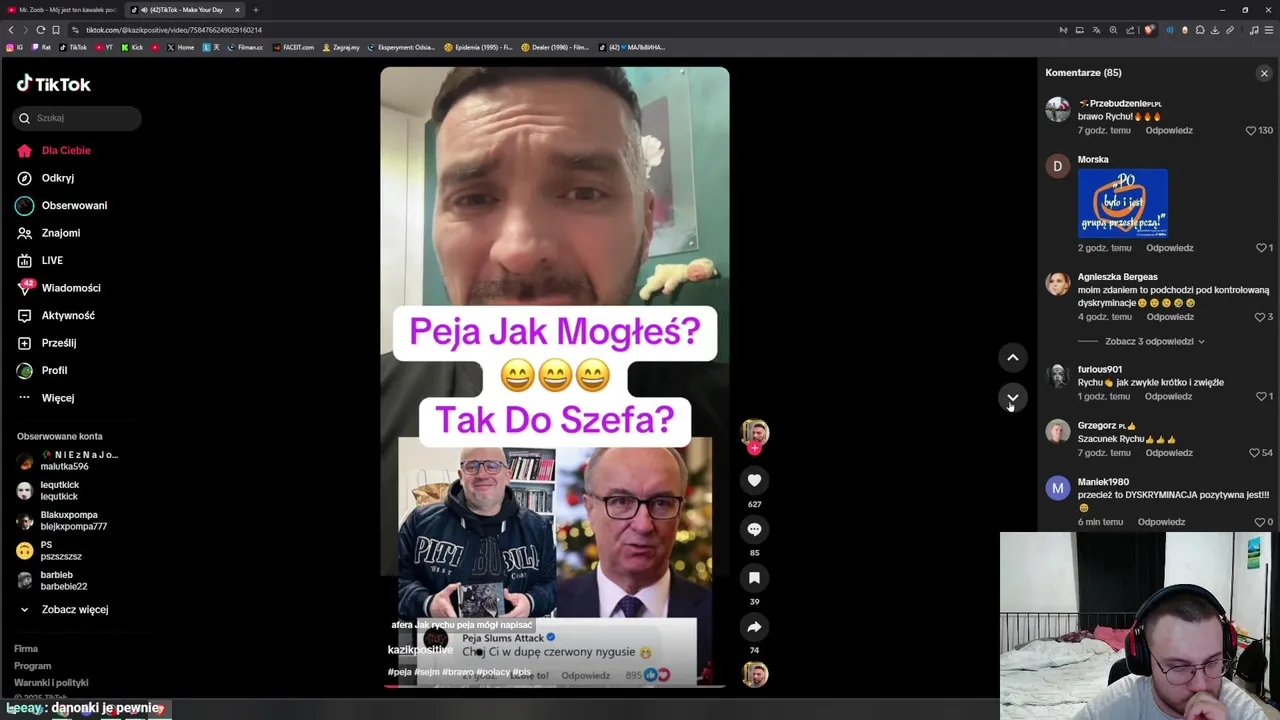Click Firma footer link
Screen dimensions: 1280x720
26,649
